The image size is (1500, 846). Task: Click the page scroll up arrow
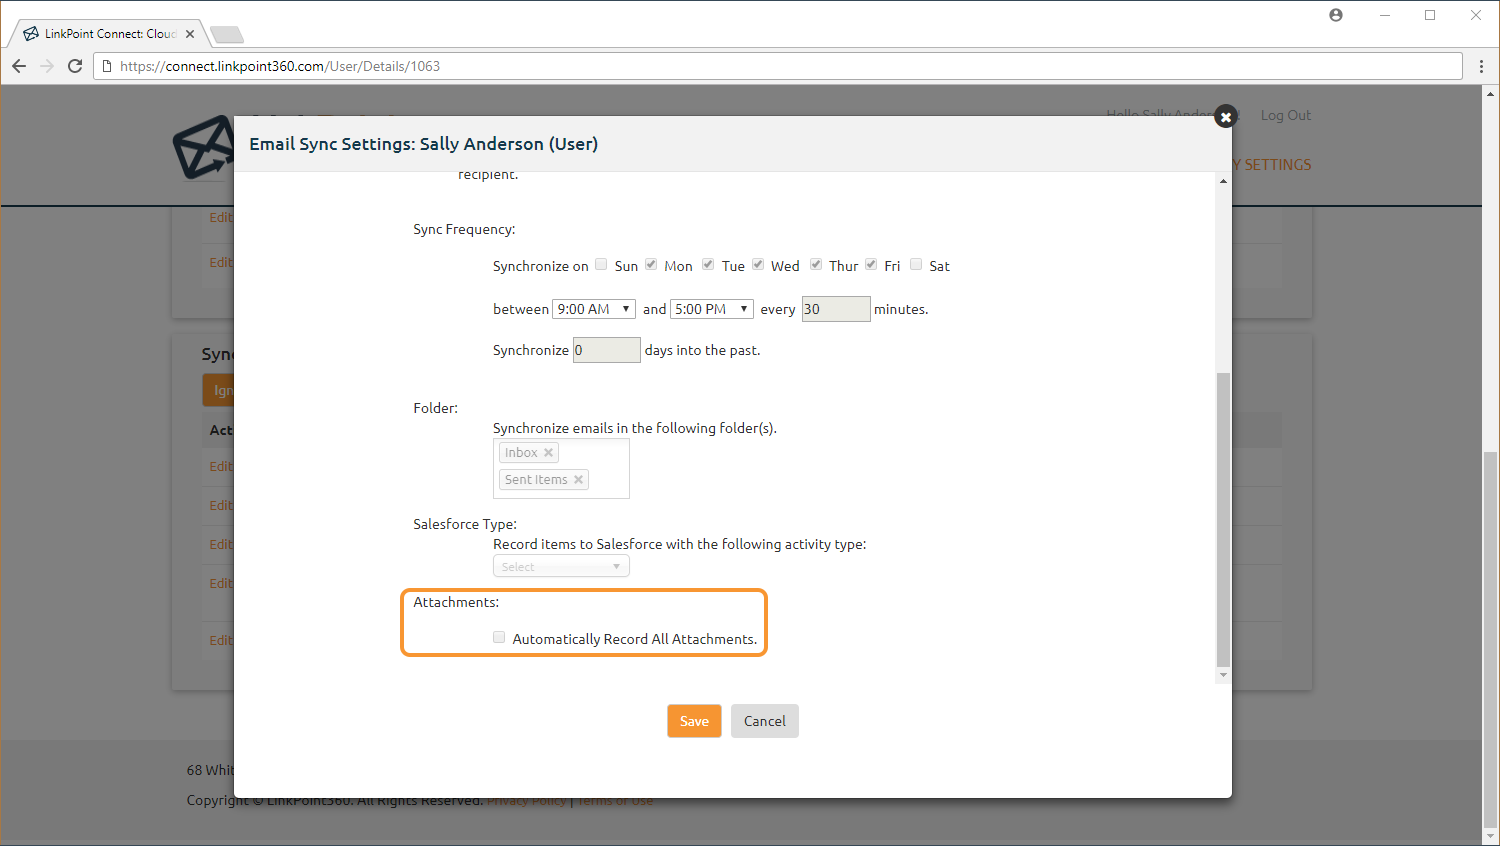tap(1491, 94)
